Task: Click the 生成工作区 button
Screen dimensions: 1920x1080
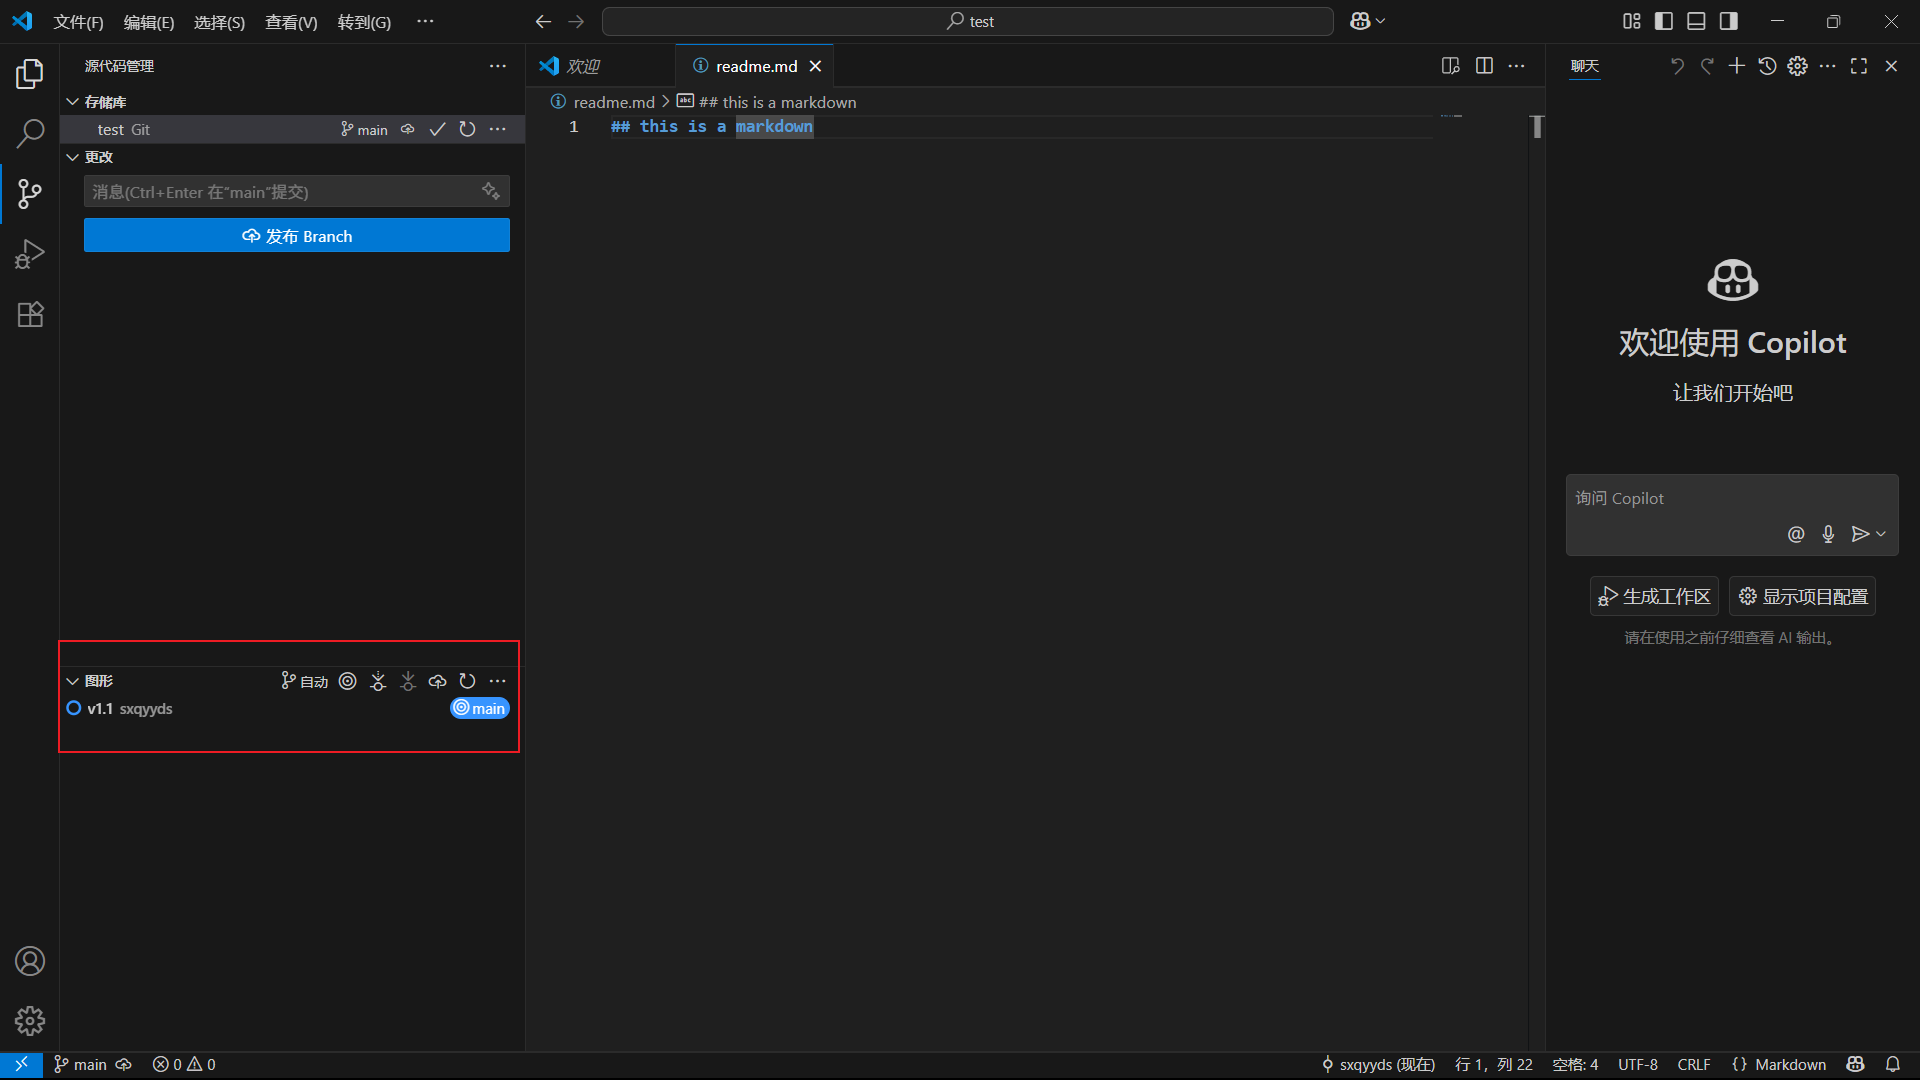Action: [1654, 597]
